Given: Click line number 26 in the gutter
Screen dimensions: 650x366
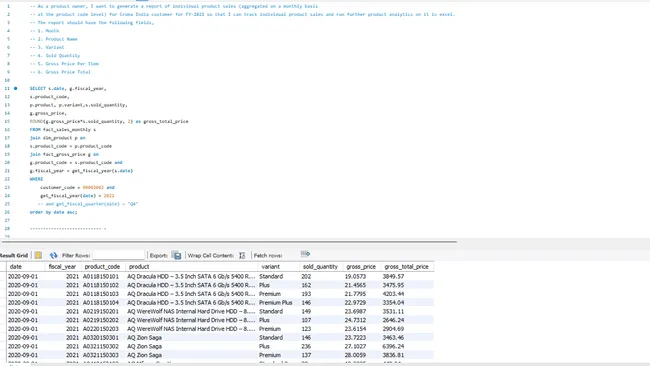Looking at the screenshot, I should coord(7,212).
